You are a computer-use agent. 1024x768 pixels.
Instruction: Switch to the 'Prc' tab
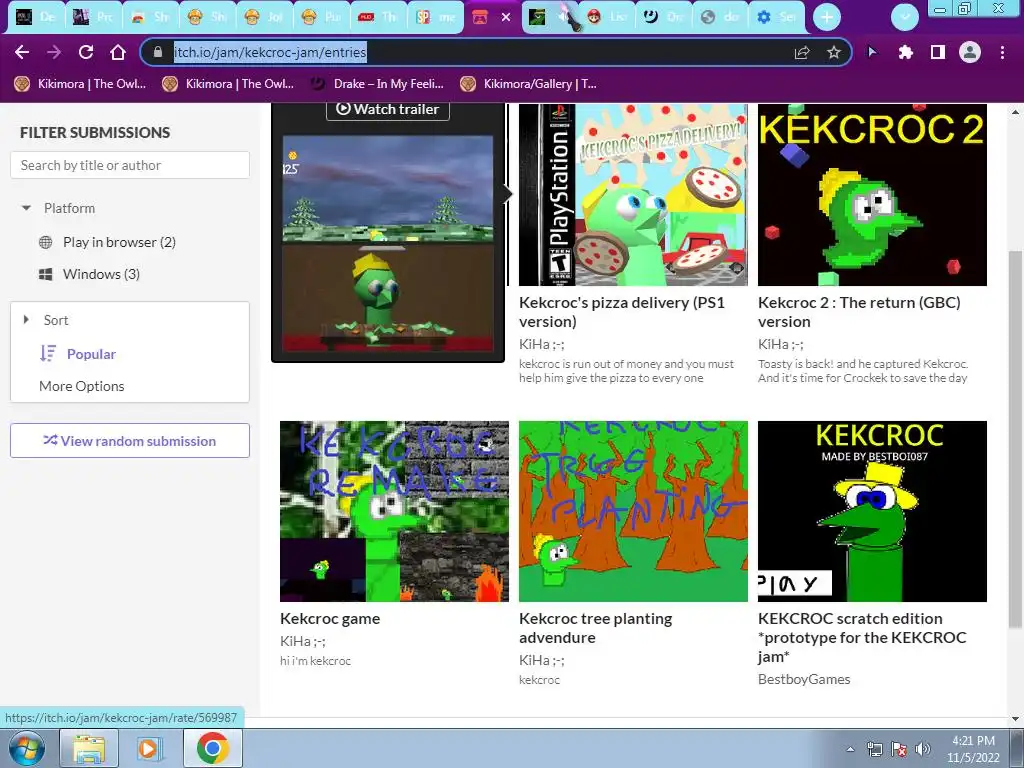coord(92,18)
